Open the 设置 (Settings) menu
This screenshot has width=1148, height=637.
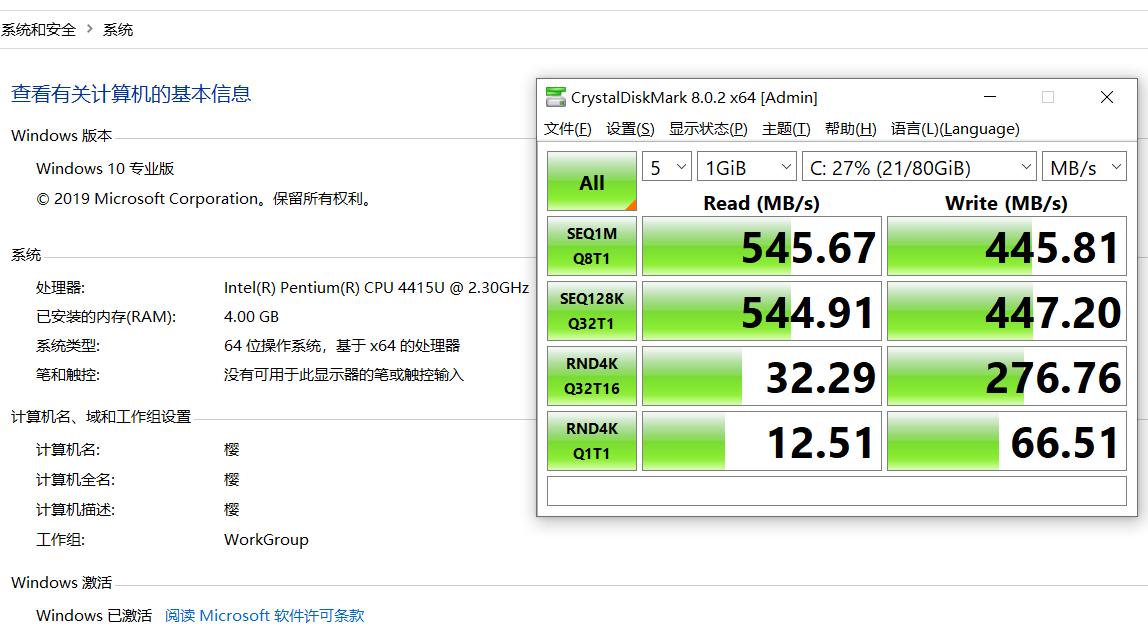pos(630,129)
